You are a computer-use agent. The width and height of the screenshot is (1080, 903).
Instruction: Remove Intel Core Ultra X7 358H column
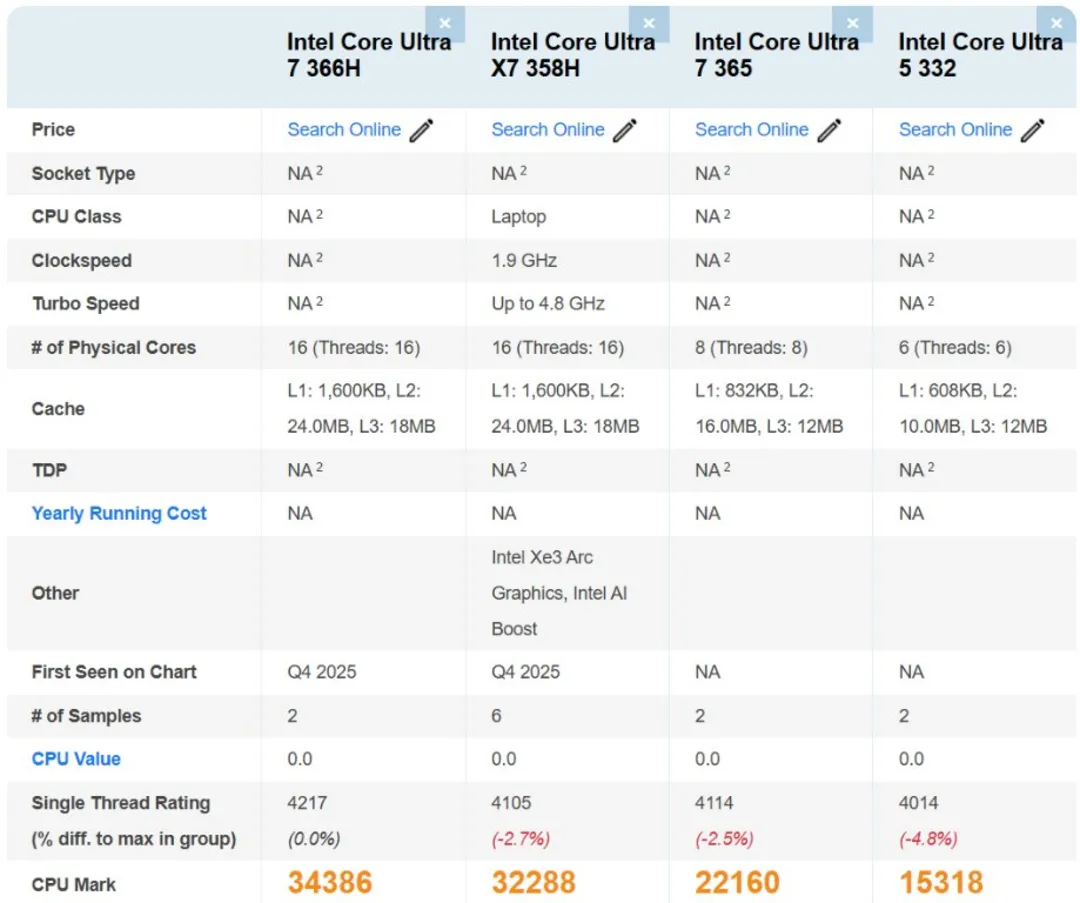pyautogui.click(x=649, y=23)
